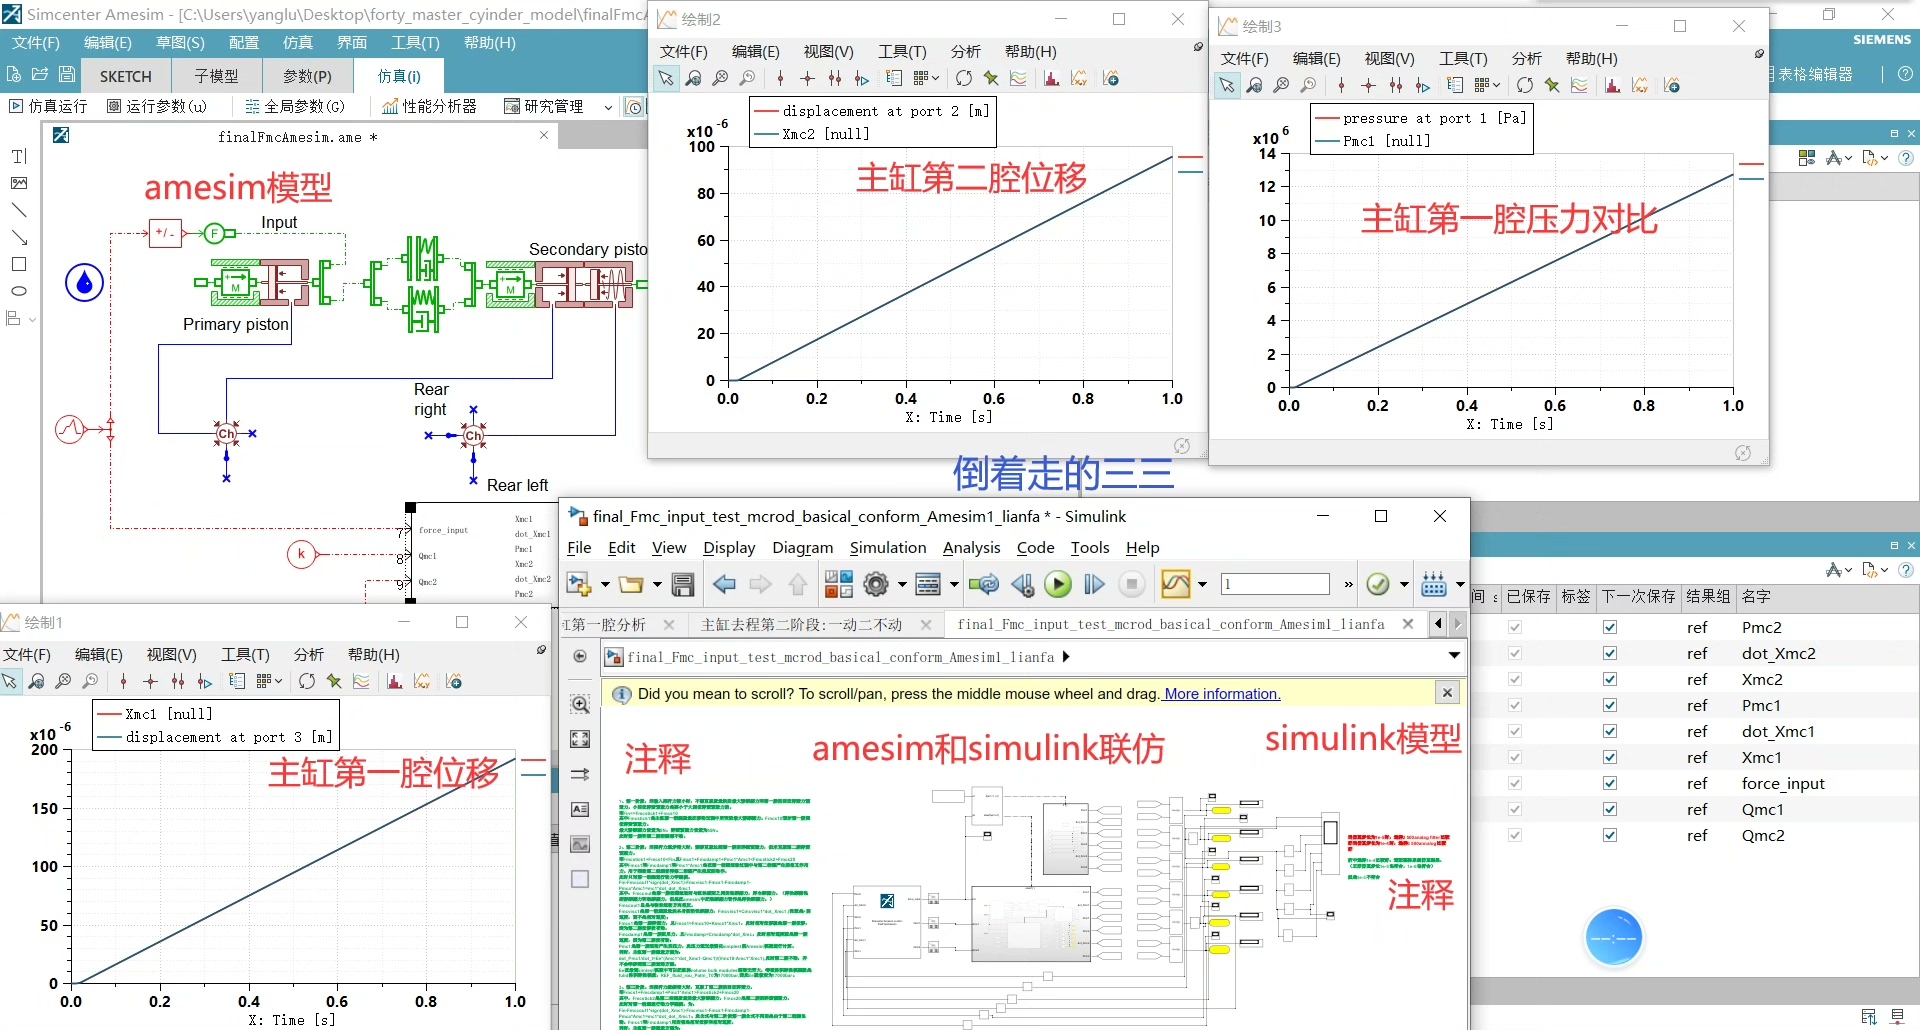Click Simulink model configuration gear icon
The image size is (1920, 1030).
click(x=876, y=584)
